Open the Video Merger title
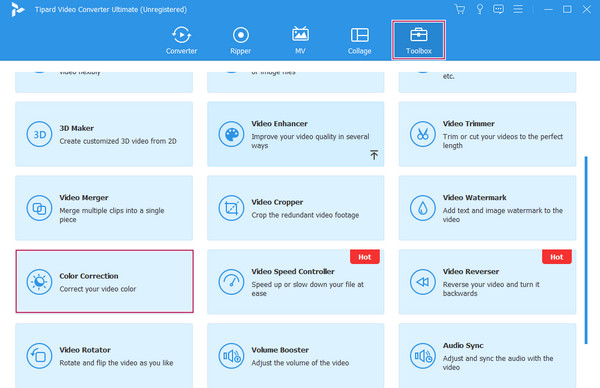Viewport: 600px width, 388px height. 84,197
